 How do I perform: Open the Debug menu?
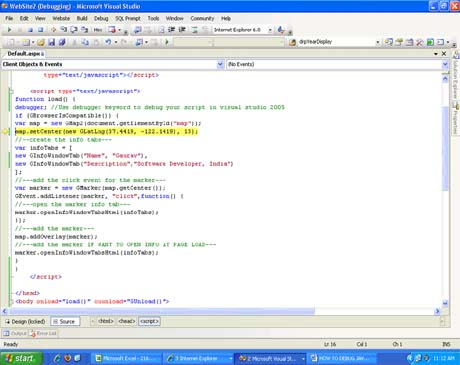click(x=101, y=18)
